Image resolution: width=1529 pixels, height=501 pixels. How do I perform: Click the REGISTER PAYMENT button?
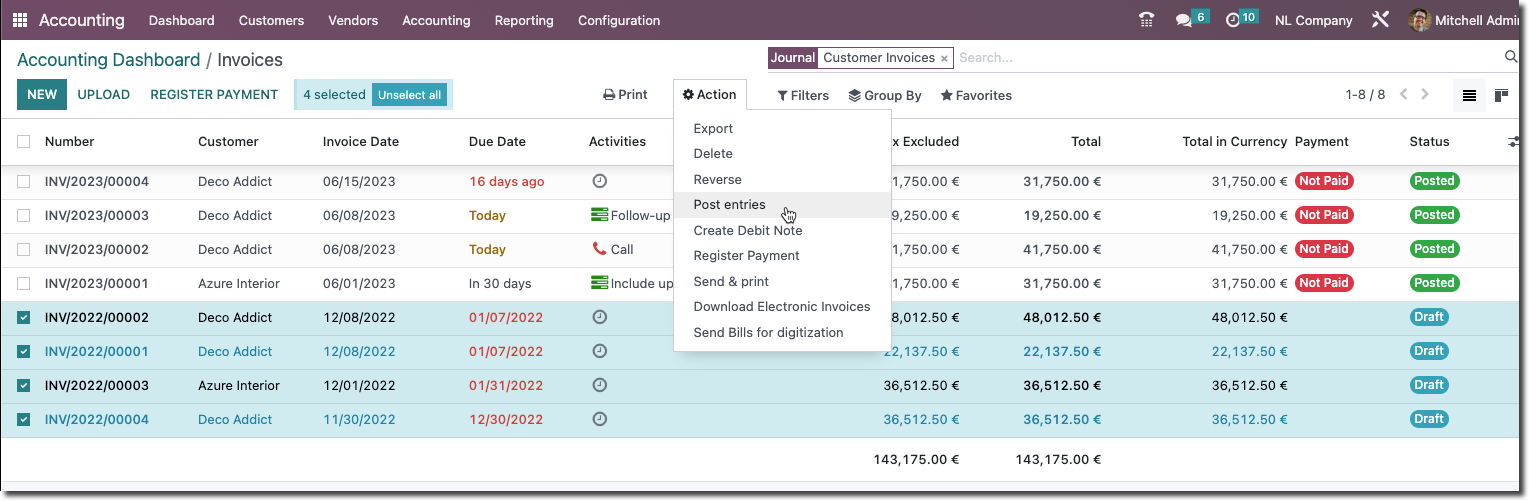(x=214, y=95)
